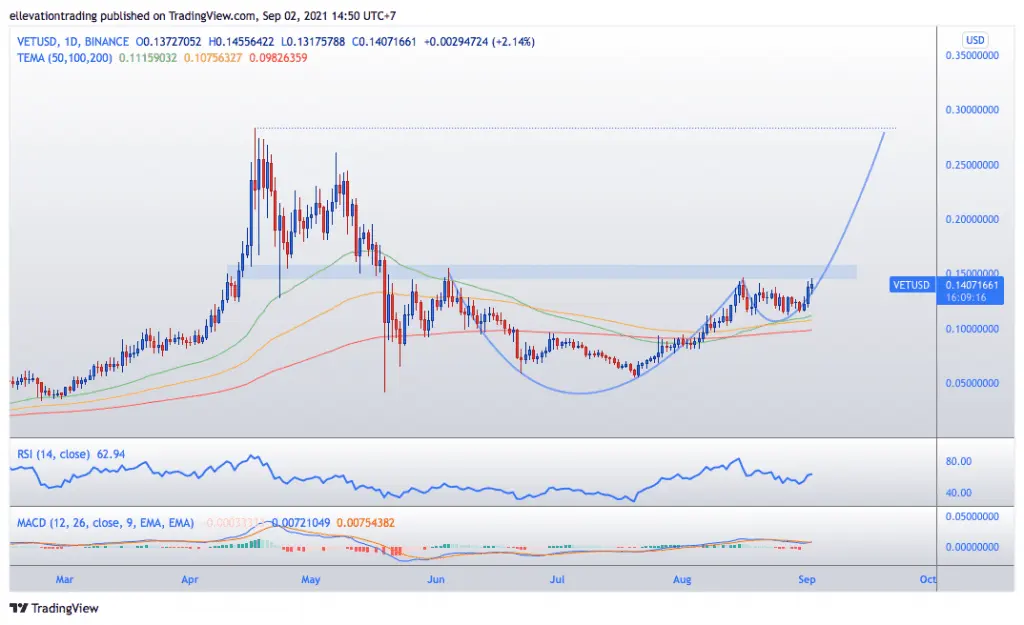Click the close price C0.14071661
1024x625 pixels.
(x=384, y=42)
